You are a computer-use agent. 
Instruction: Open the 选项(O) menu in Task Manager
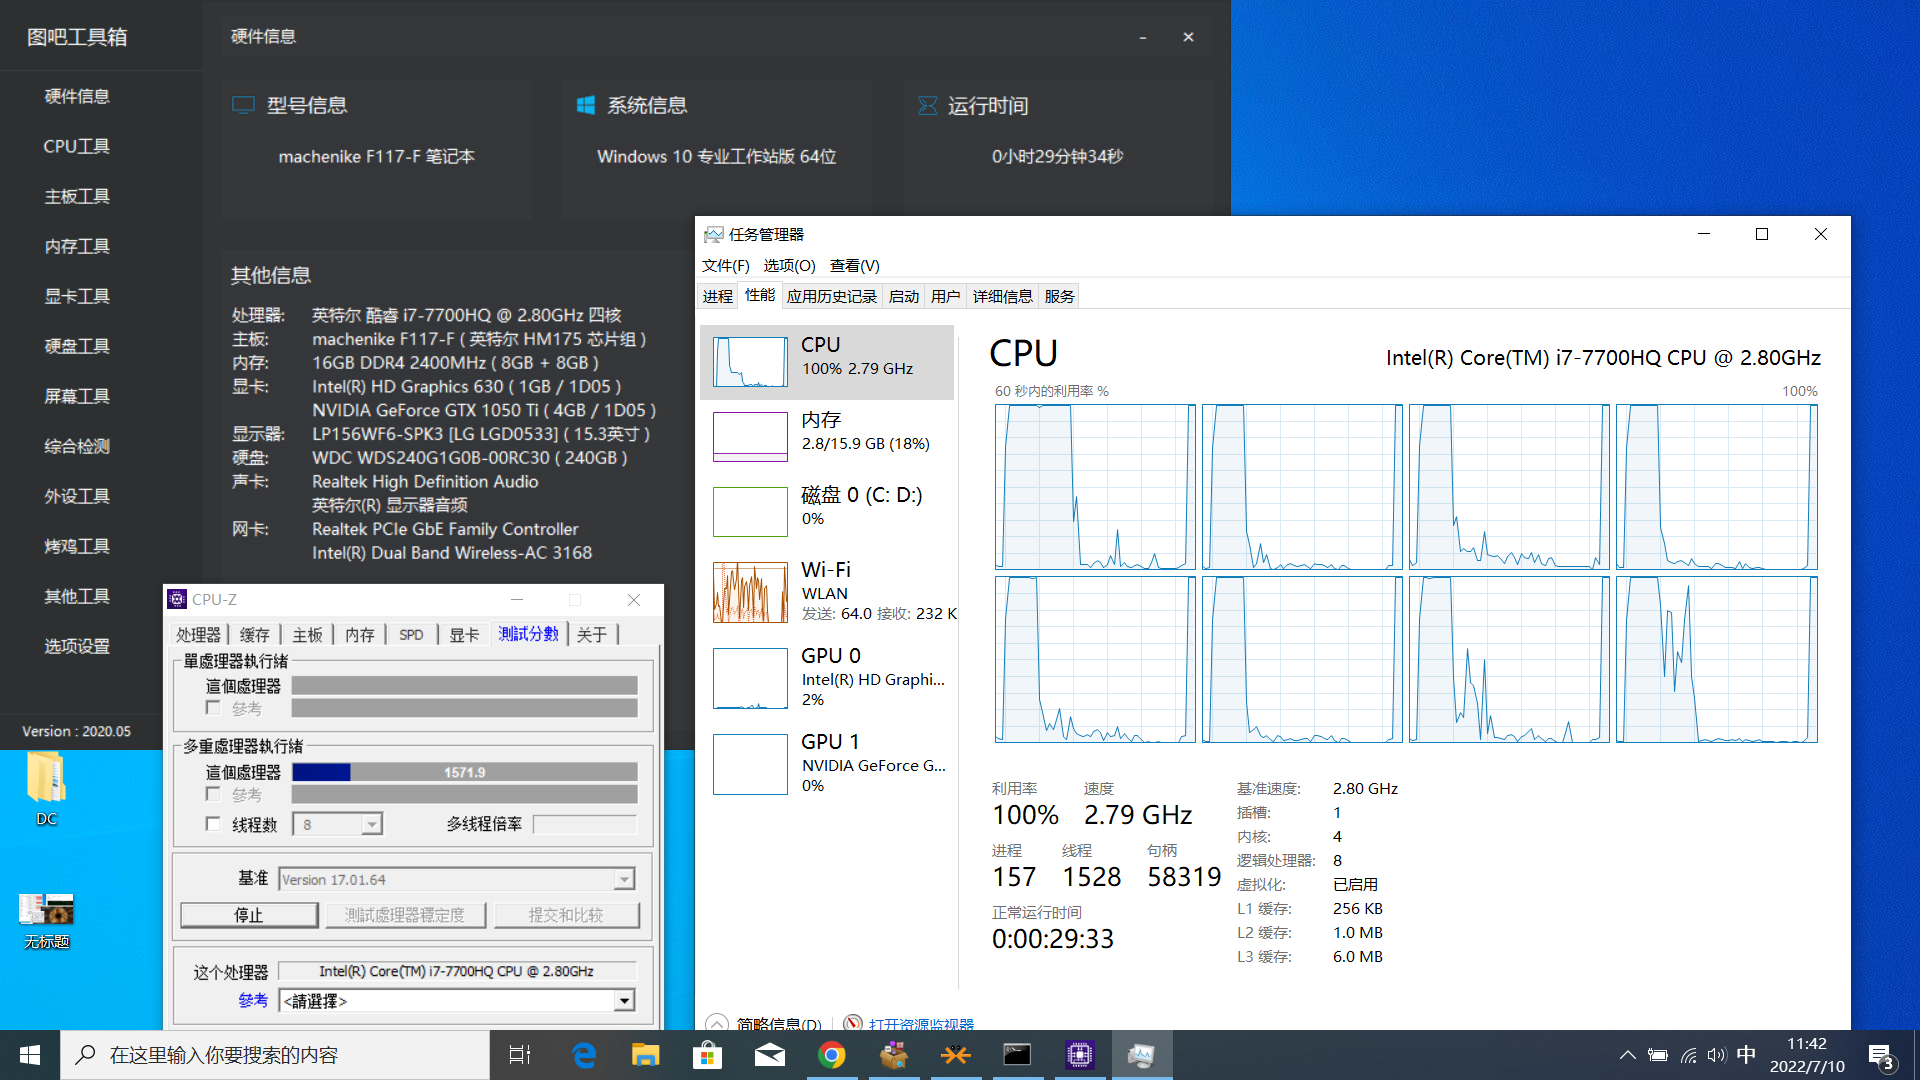789,265
